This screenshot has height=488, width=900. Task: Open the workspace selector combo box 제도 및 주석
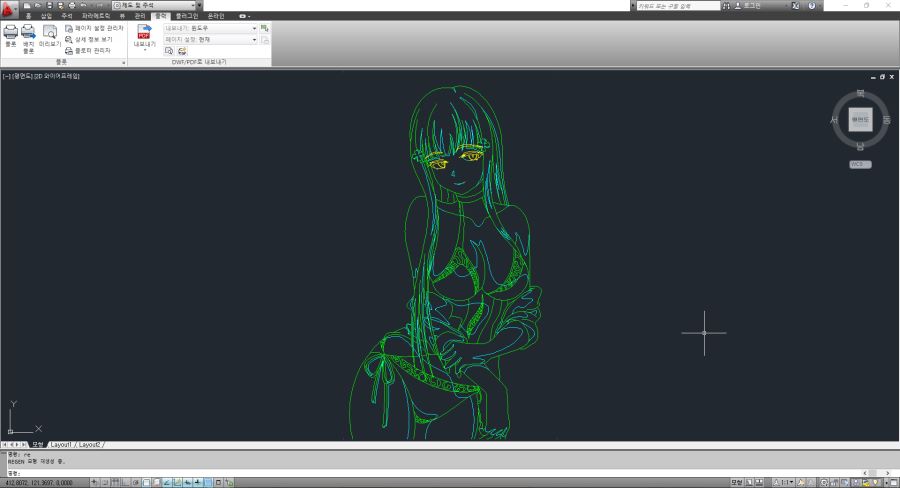[x=154, y=6]
